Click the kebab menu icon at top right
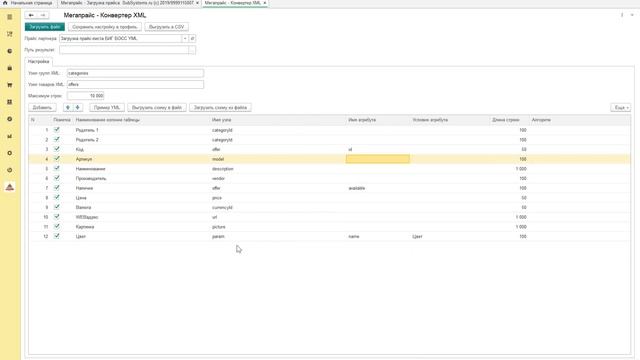The height and width of the screenshot is (360, 640). coord(622,15)
